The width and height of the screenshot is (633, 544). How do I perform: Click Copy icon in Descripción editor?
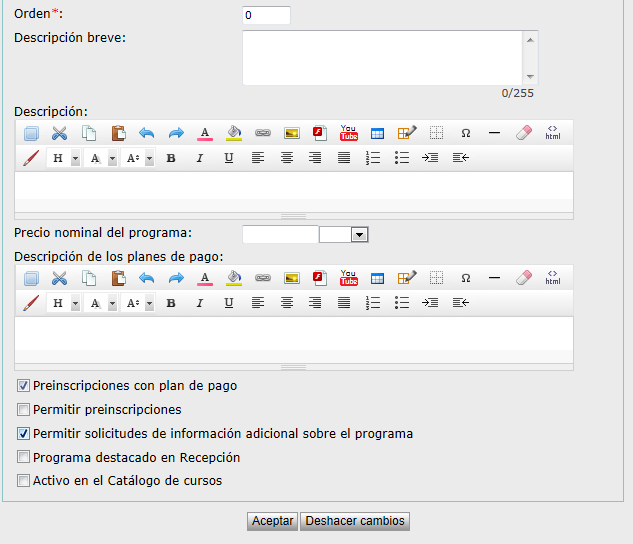[89, 133]
